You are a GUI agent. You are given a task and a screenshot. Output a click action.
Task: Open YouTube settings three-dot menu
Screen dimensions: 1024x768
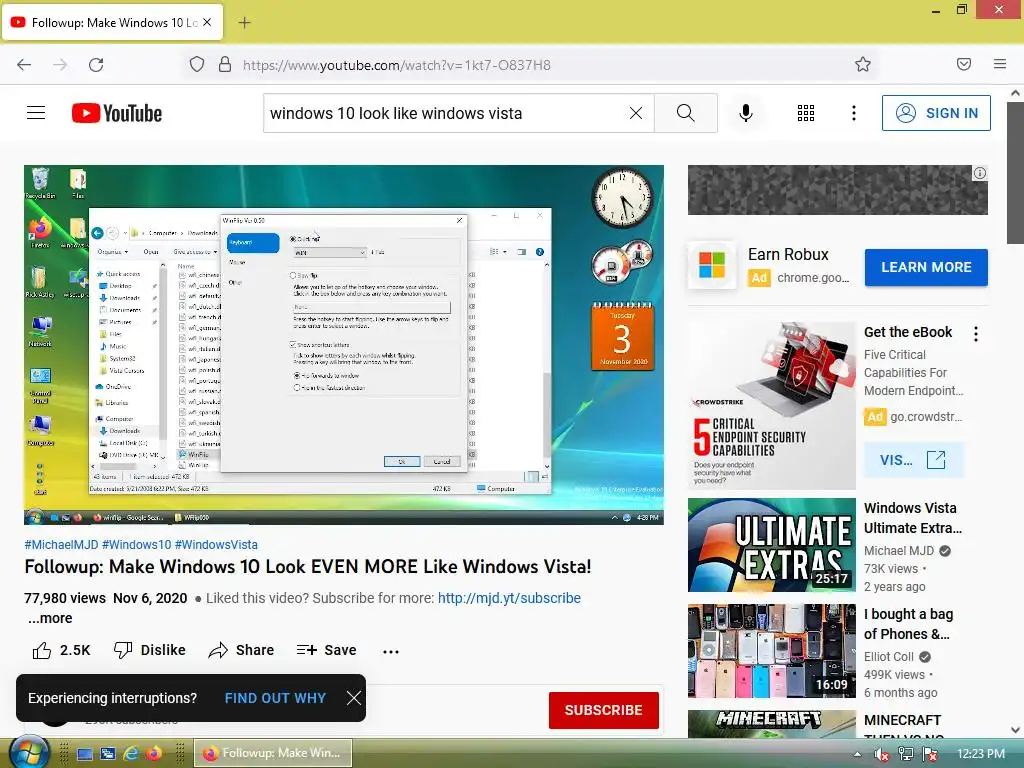pos(854,113)
